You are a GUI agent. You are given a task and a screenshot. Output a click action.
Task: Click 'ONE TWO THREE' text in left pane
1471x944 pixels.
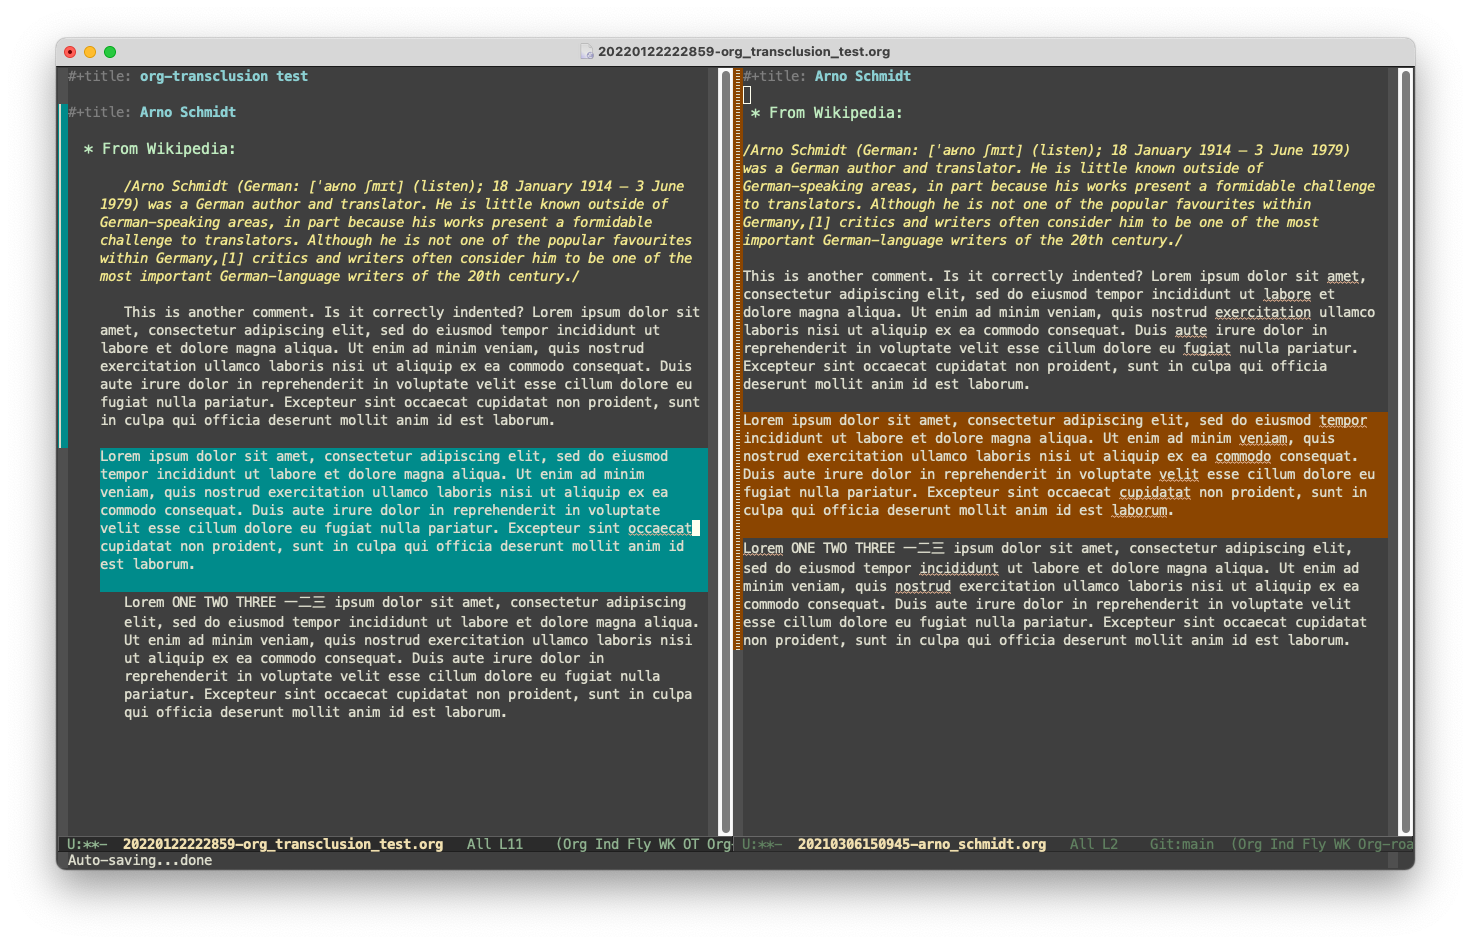224,602
